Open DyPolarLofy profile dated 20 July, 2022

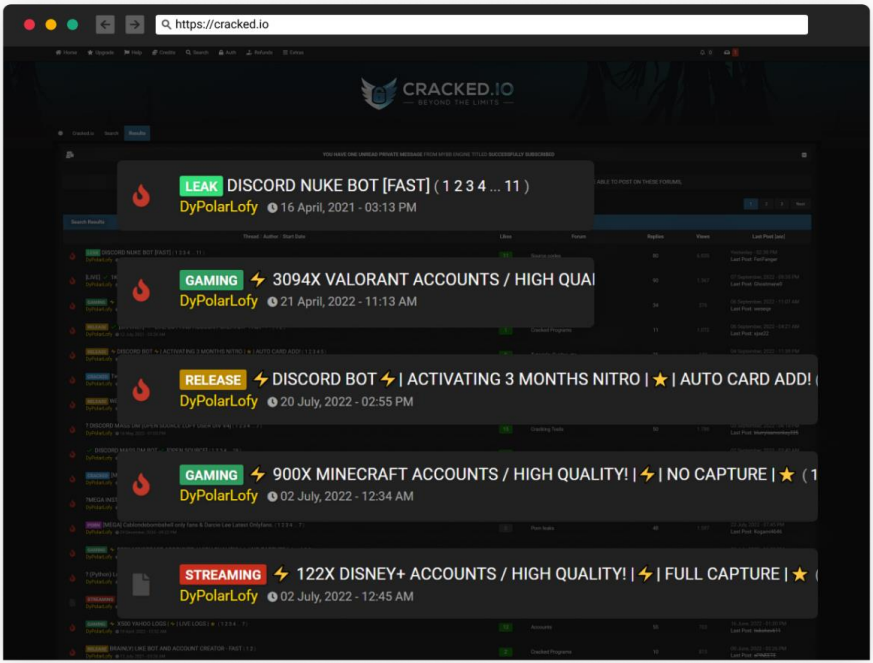[x=218, y=401]
